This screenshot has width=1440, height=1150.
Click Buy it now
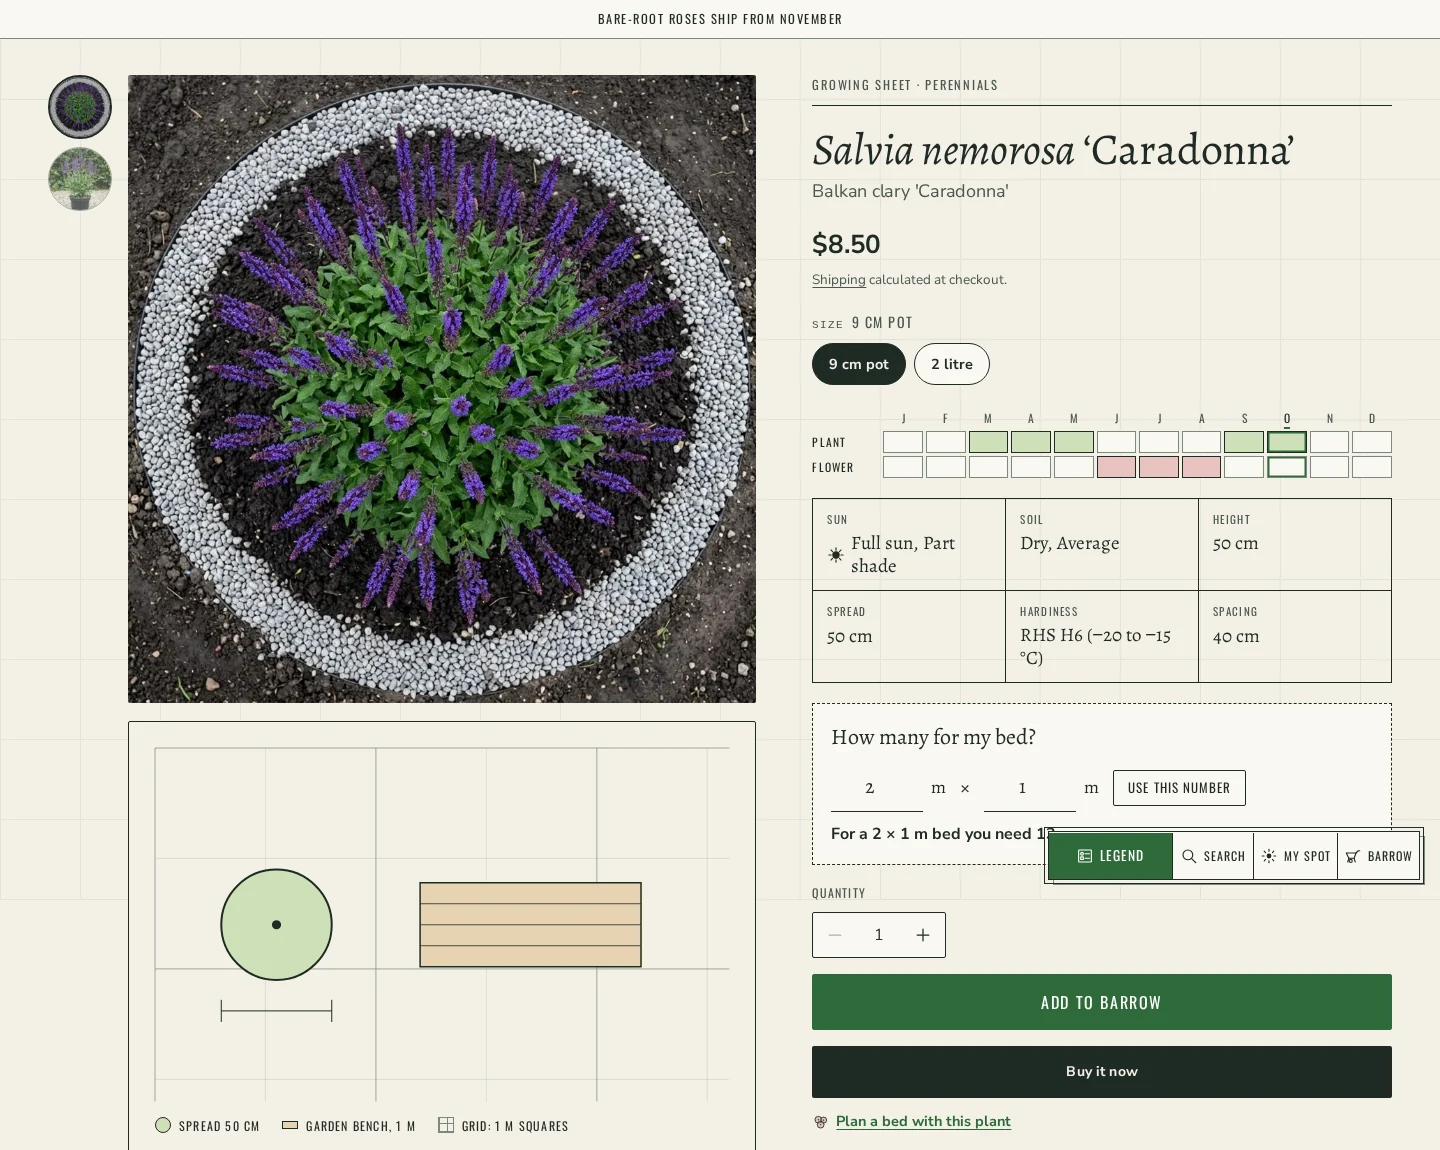coord(1102,1072)
